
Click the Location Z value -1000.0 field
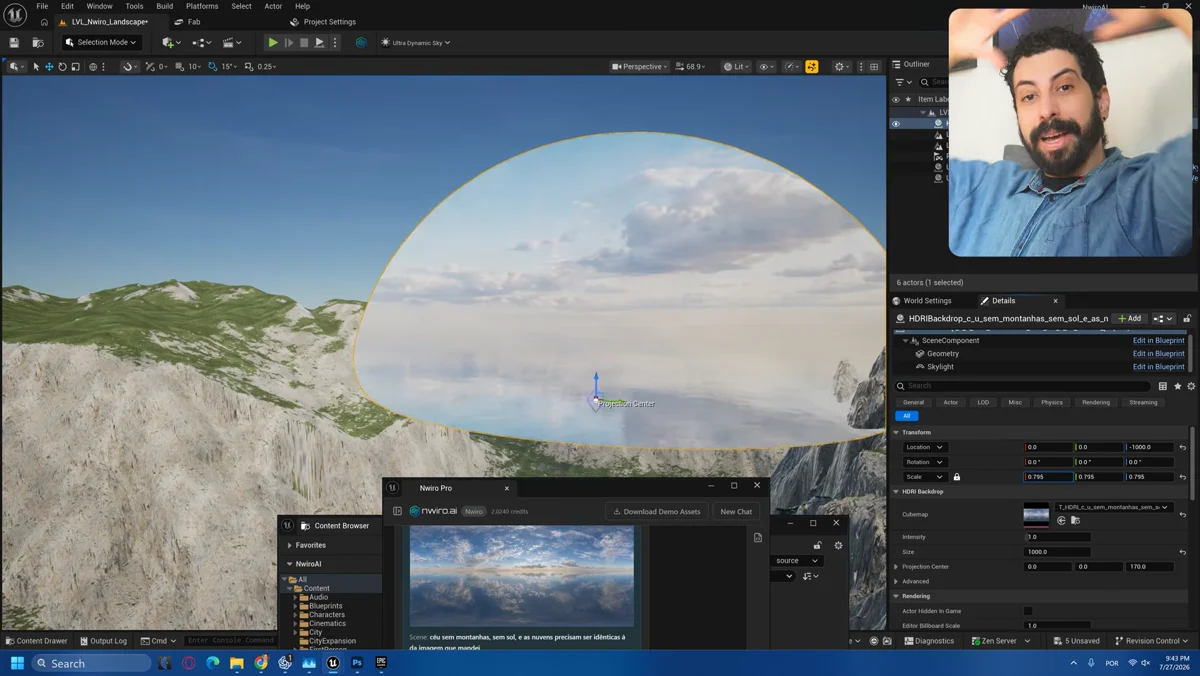pos(1150,447)
